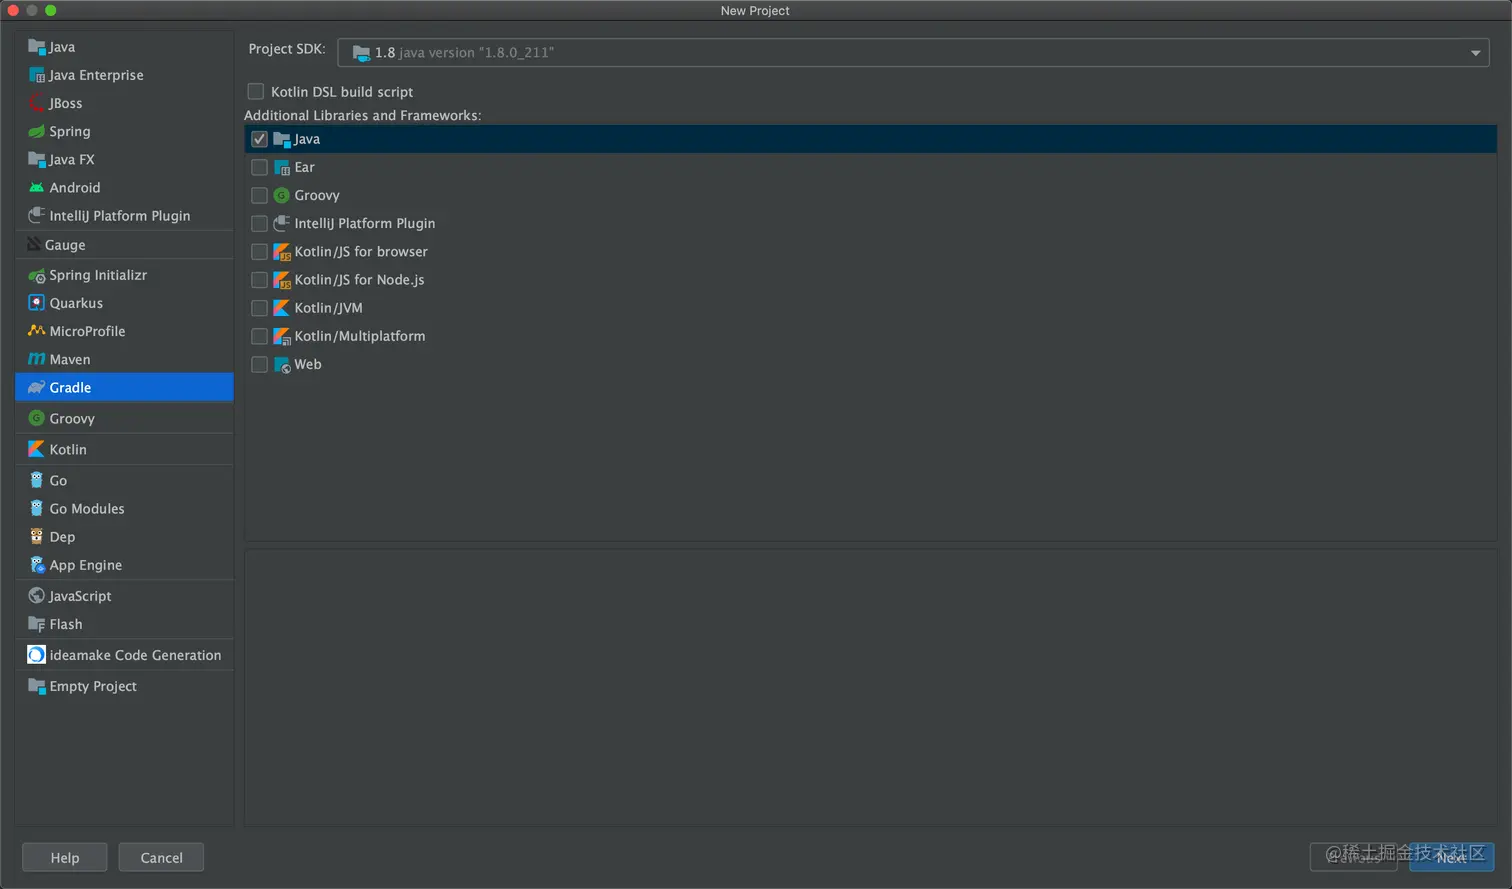
Task: Click 'Kotlin/JS for Node.js' framework label
Action: 359,280
